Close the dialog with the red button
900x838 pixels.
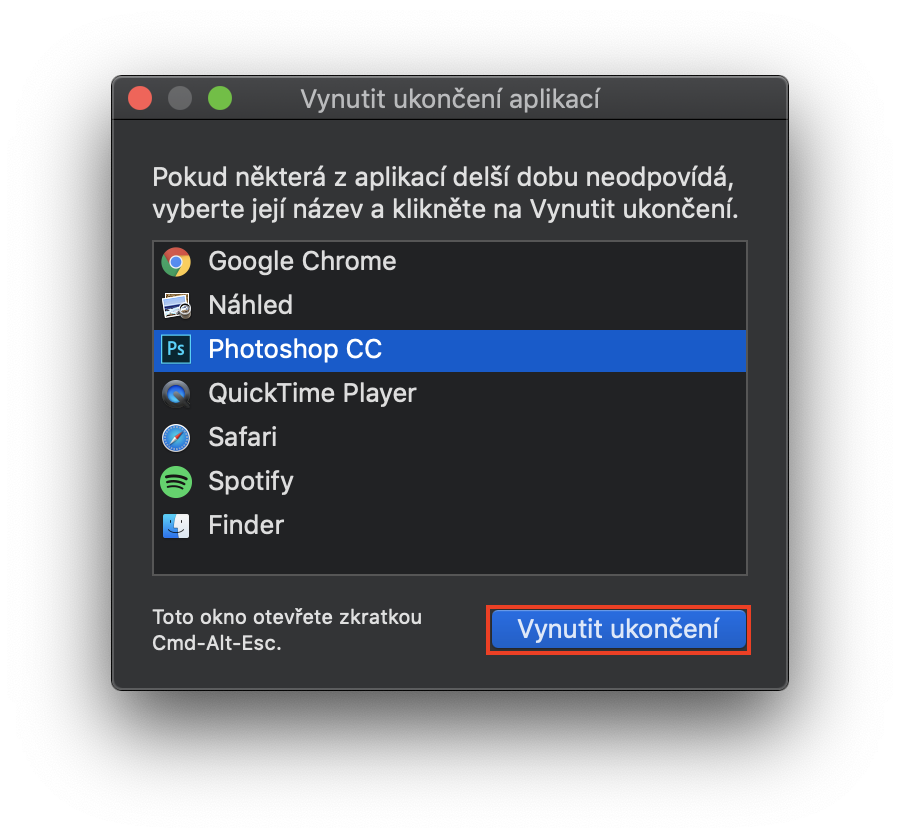tap(140, 99)
